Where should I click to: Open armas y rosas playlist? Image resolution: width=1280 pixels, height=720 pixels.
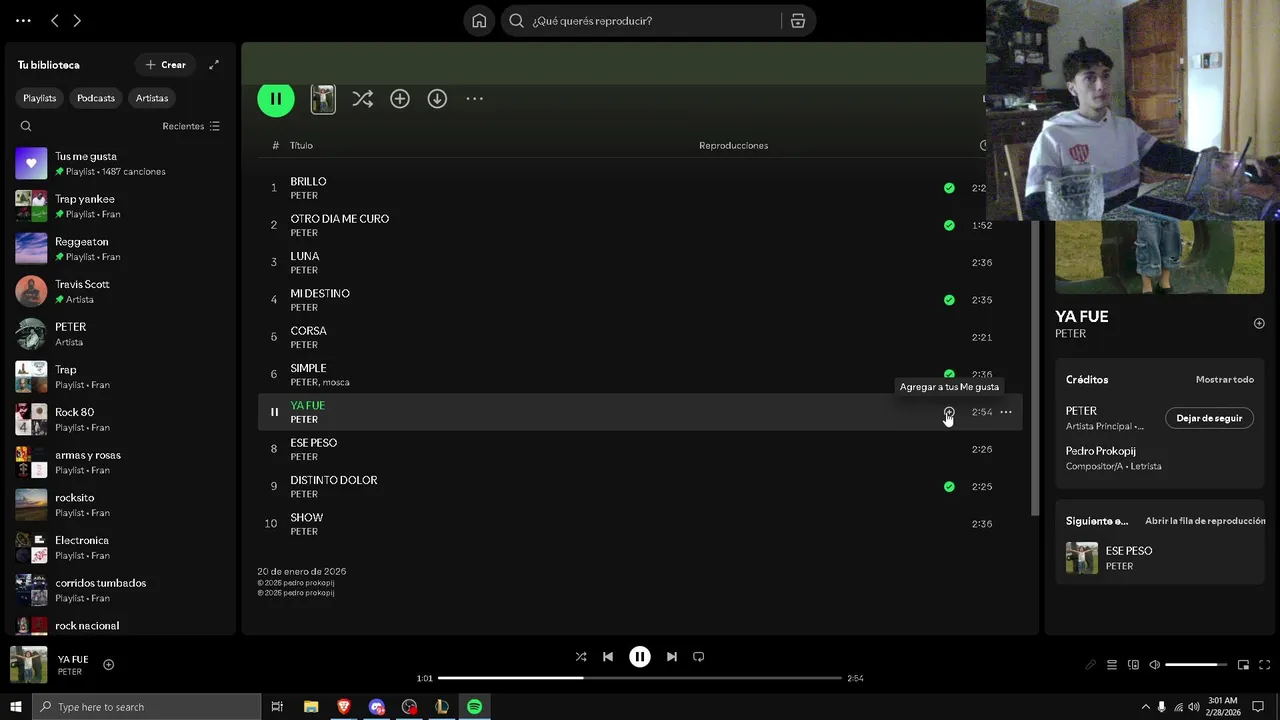(120, 462)
